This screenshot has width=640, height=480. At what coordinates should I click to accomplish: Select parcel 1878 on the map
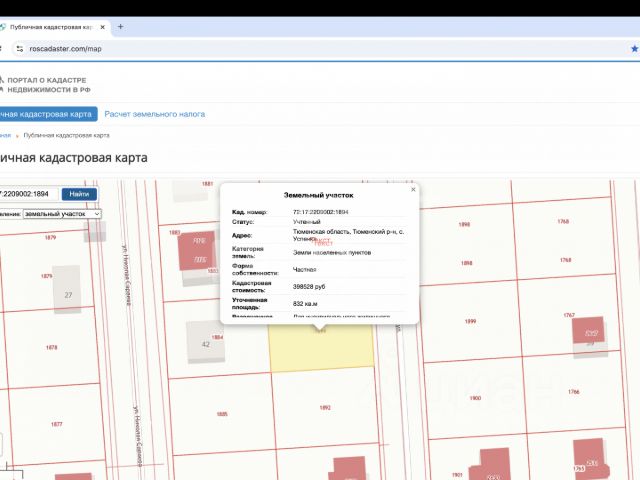click(x=51, y=348)
